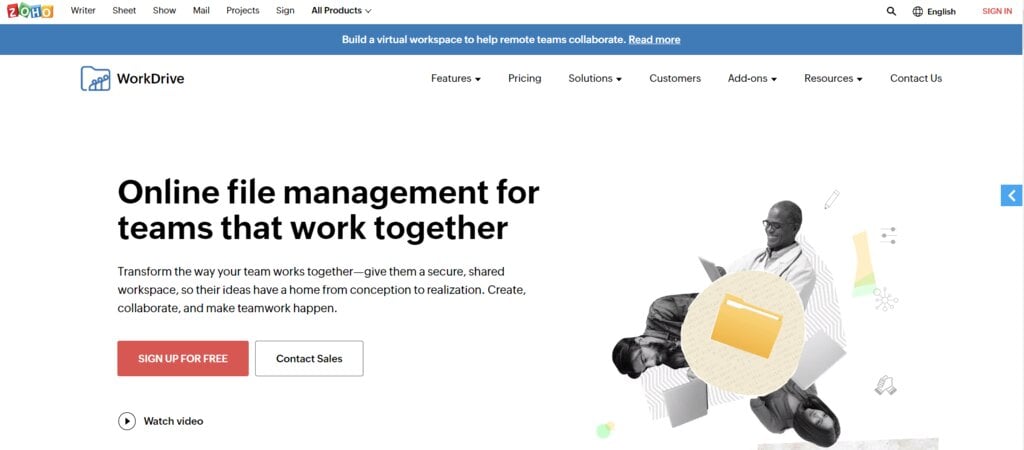Click the Watch video text link

point(173,421)
